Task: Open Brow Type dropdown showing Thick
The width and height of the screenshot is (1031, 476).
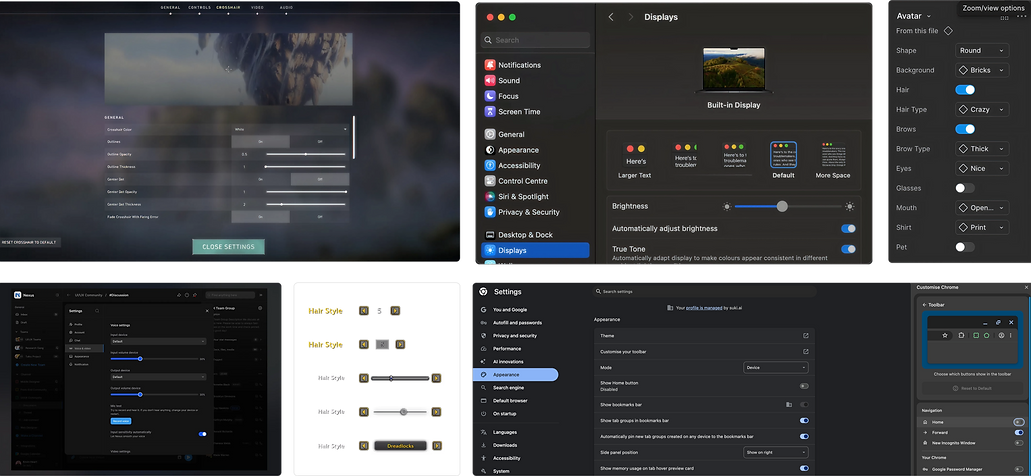Action: tap(982, 149)
